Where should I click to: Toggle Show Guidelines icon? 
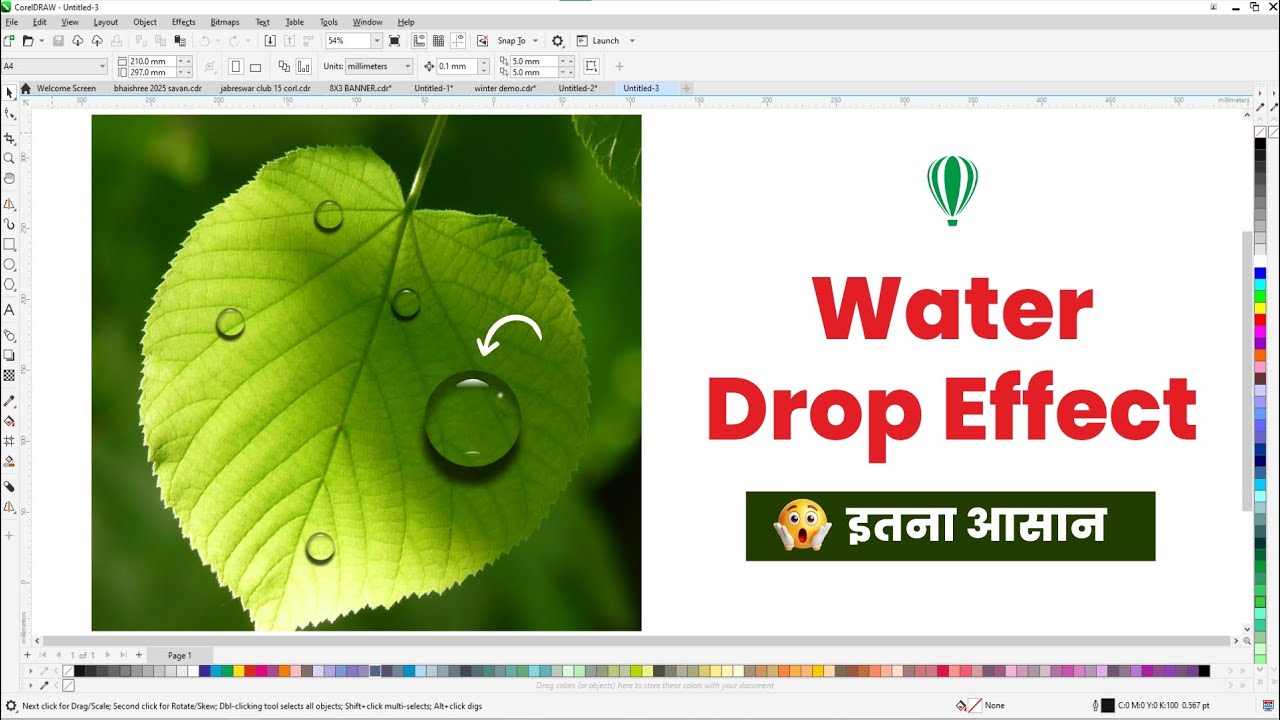pyautogui.click(x=458, y=41)
